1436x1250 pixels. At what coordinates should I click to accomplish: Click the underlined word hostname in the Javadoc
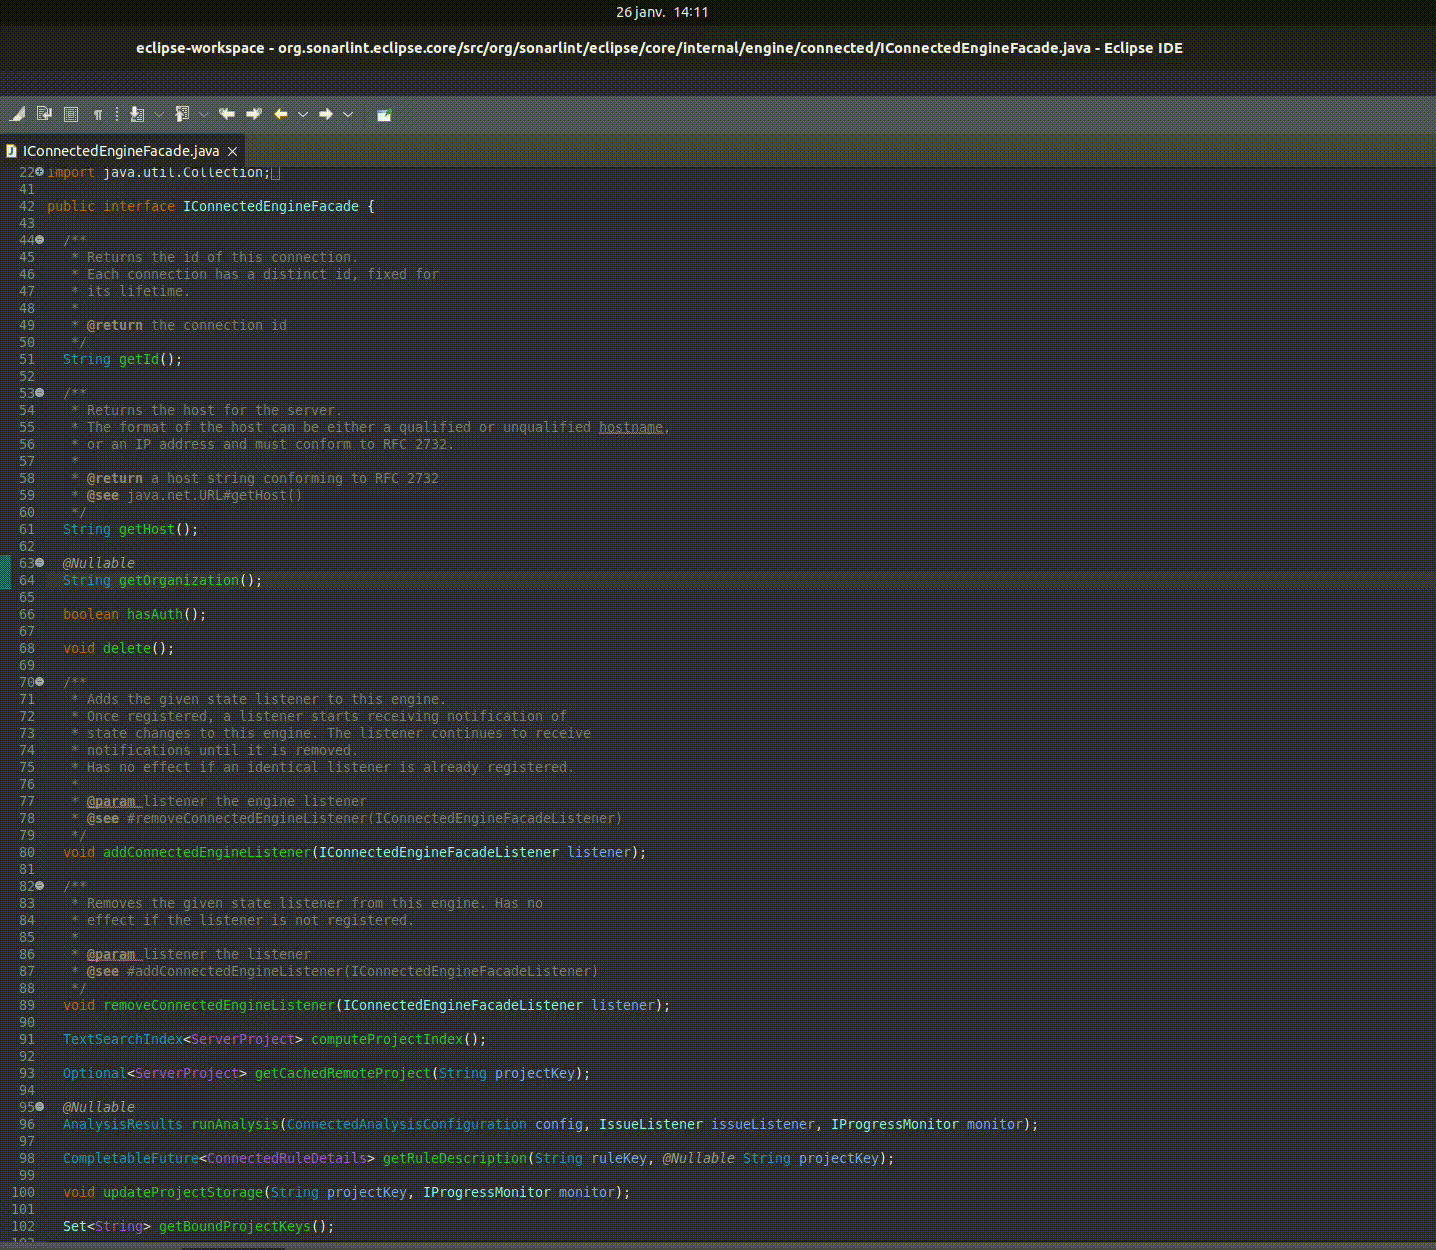[630, 427]
